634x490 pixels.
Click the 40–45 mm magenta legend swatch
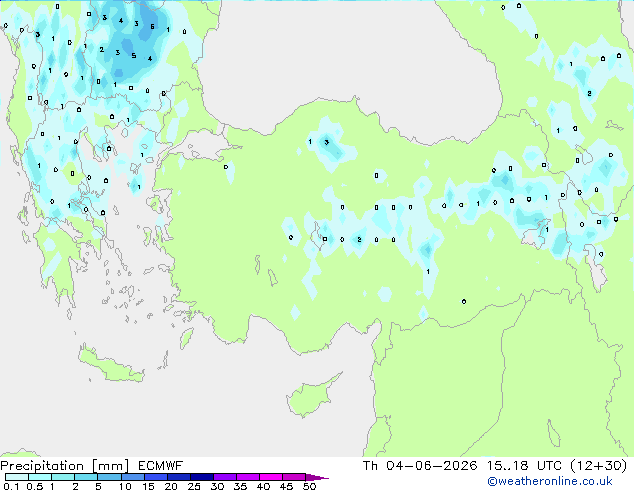pyautogui.click(x=271, y=477)
